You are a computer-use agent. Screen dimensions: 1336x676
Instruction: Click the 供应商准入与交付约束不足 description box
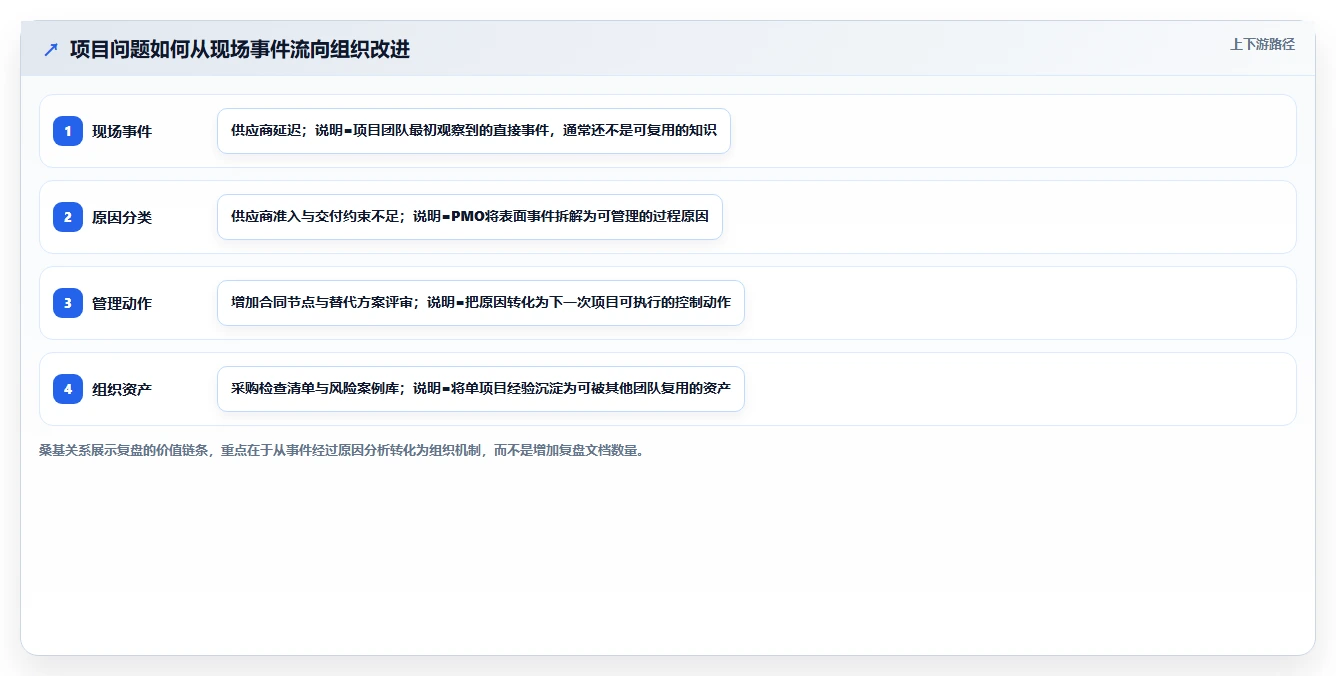point(470,217)
